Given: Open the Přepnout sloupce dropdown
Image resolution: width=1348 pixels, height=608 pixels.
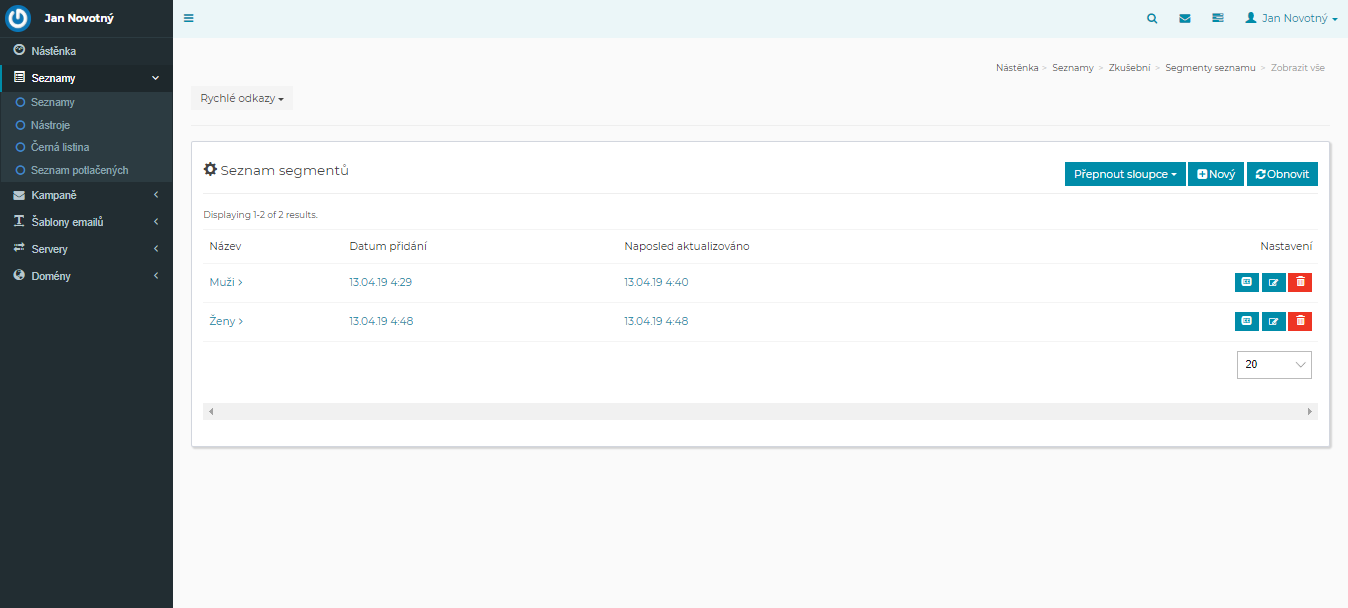Looking at the screenshot, I should (1125, 174).
